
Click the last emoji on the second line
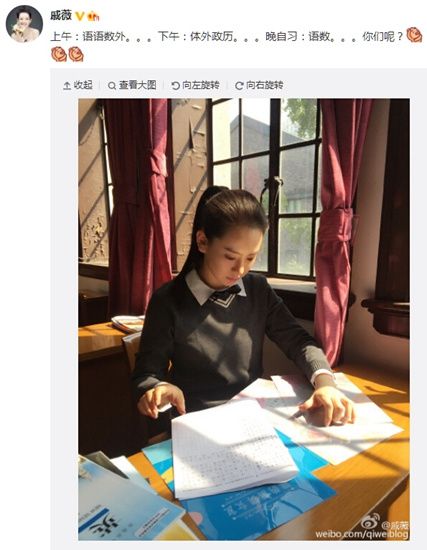[76, 54]
